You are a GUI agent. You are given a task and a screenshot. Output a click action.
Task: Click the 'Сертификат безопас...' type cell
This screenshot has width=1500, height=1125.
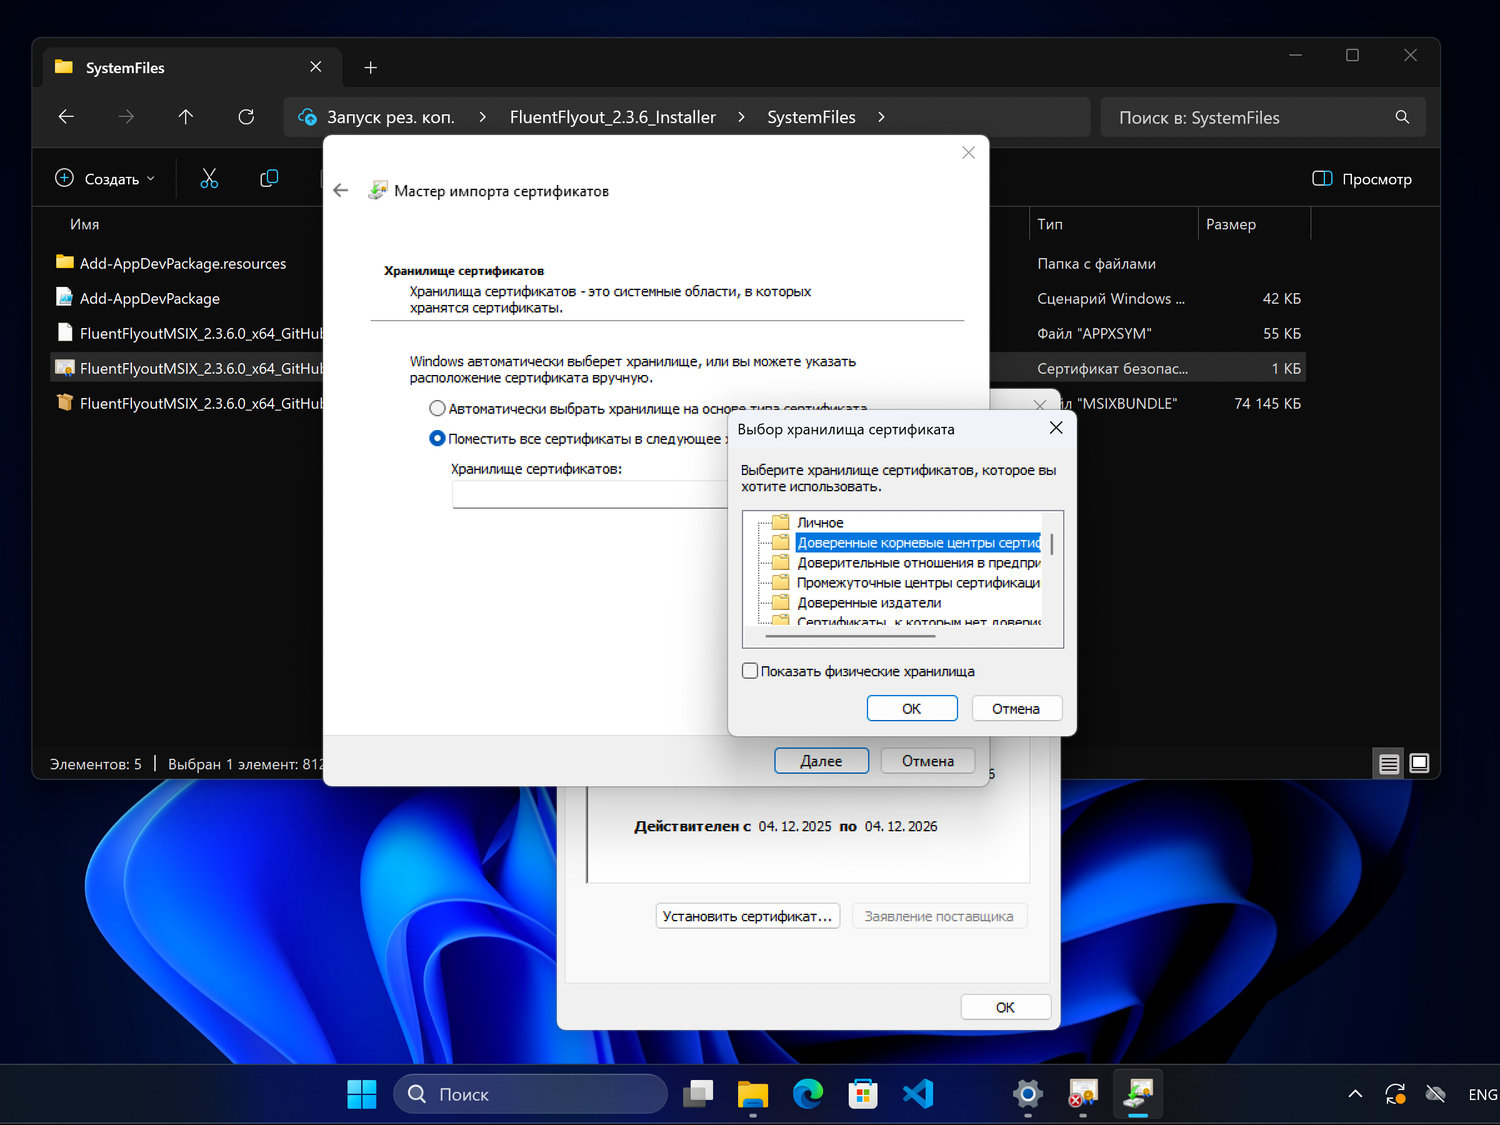[1113, 368]
